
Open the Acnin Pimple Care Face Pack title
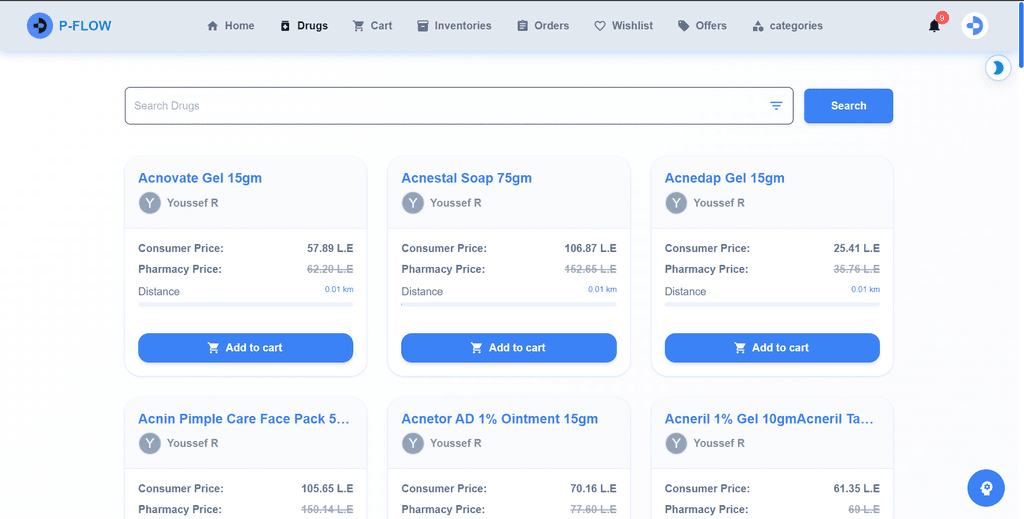[x=244, y=418]
